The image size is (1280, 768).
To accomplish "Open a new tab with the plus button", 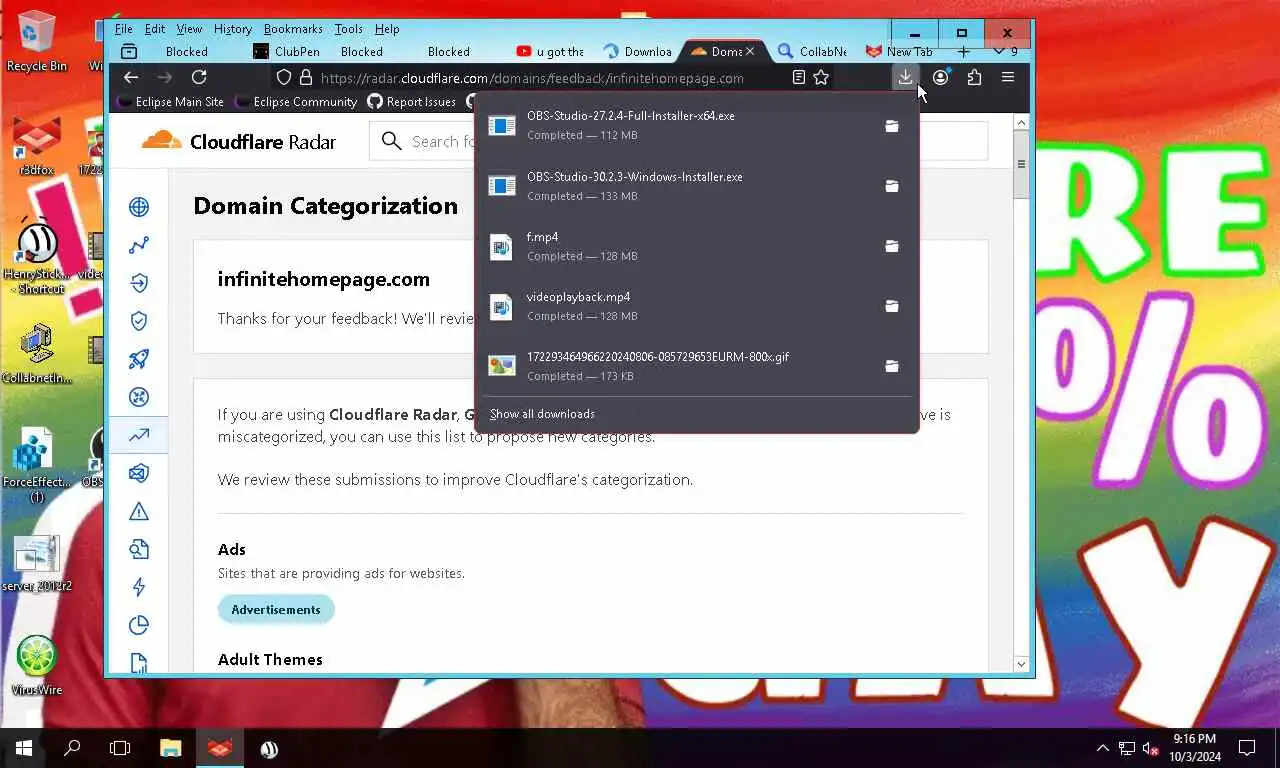I will tap(963, 51).
